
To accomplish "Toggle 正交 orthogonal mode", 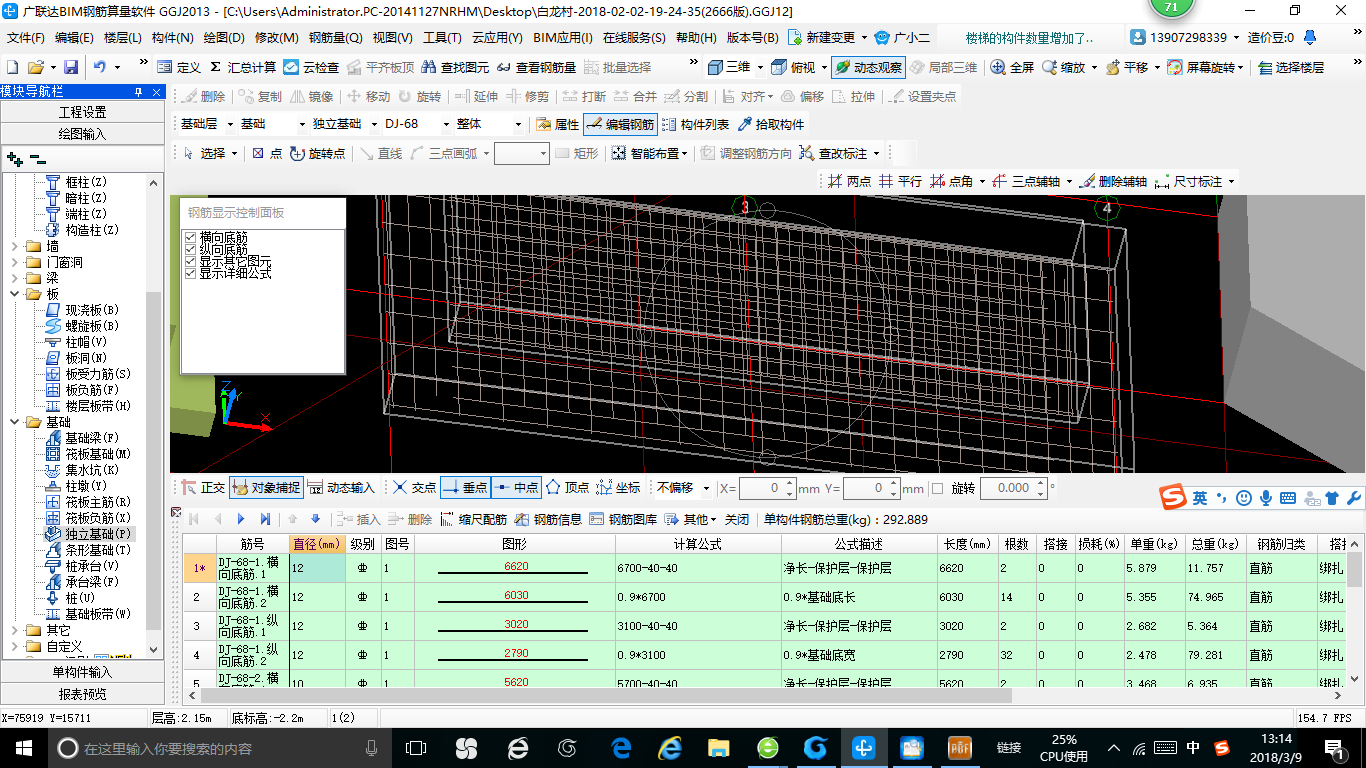I will [203, 487].
